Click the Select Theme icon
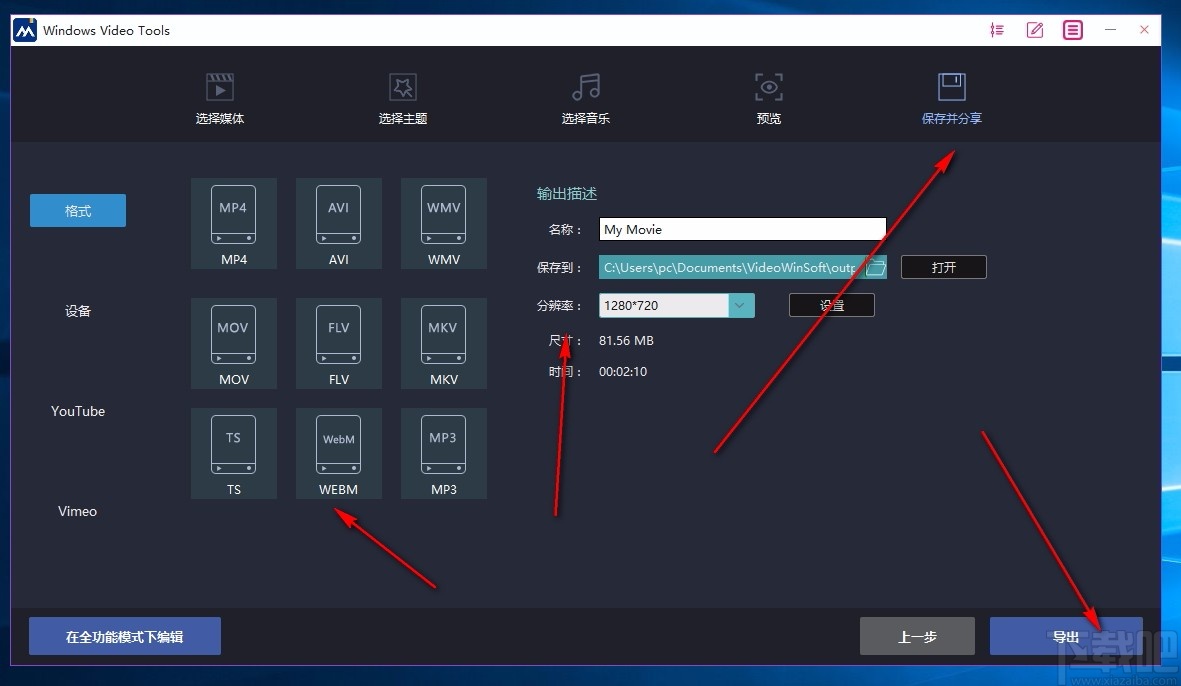This screenshot has width=1181, height=686. tap(403, 95)
